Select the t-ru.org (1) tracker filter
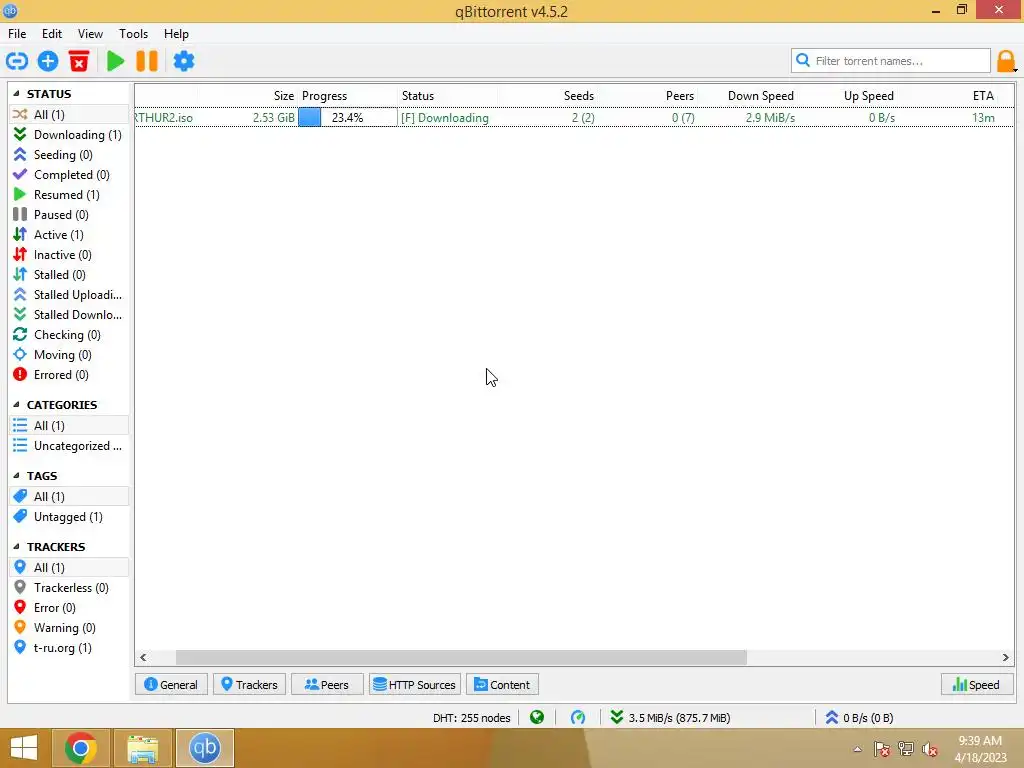Viewport: 1024px width, 768px height. pyautogui.click(x=69, y=648)
